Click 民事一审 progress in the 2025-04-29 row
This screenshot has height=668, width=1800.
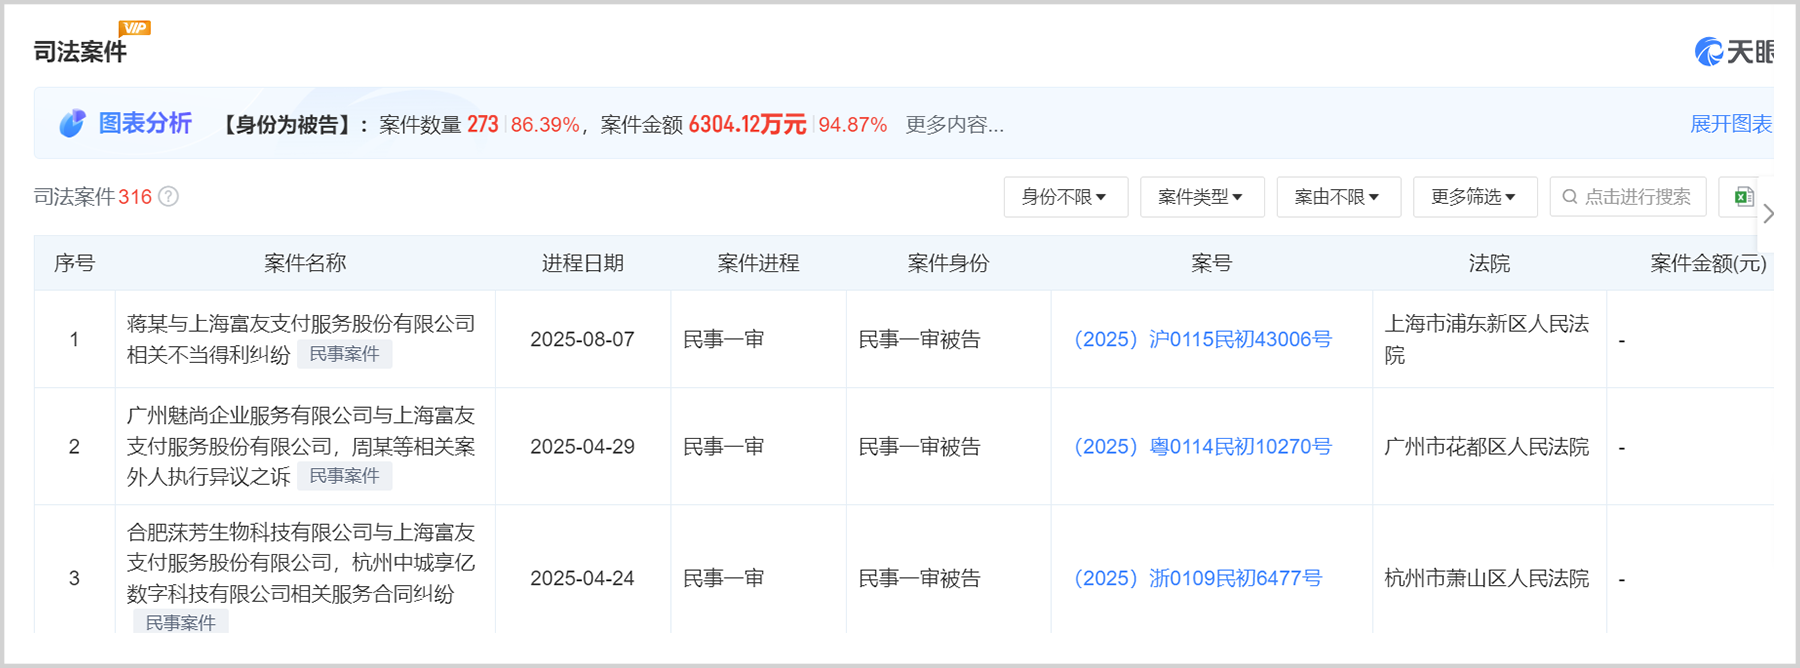pos(724,447)
